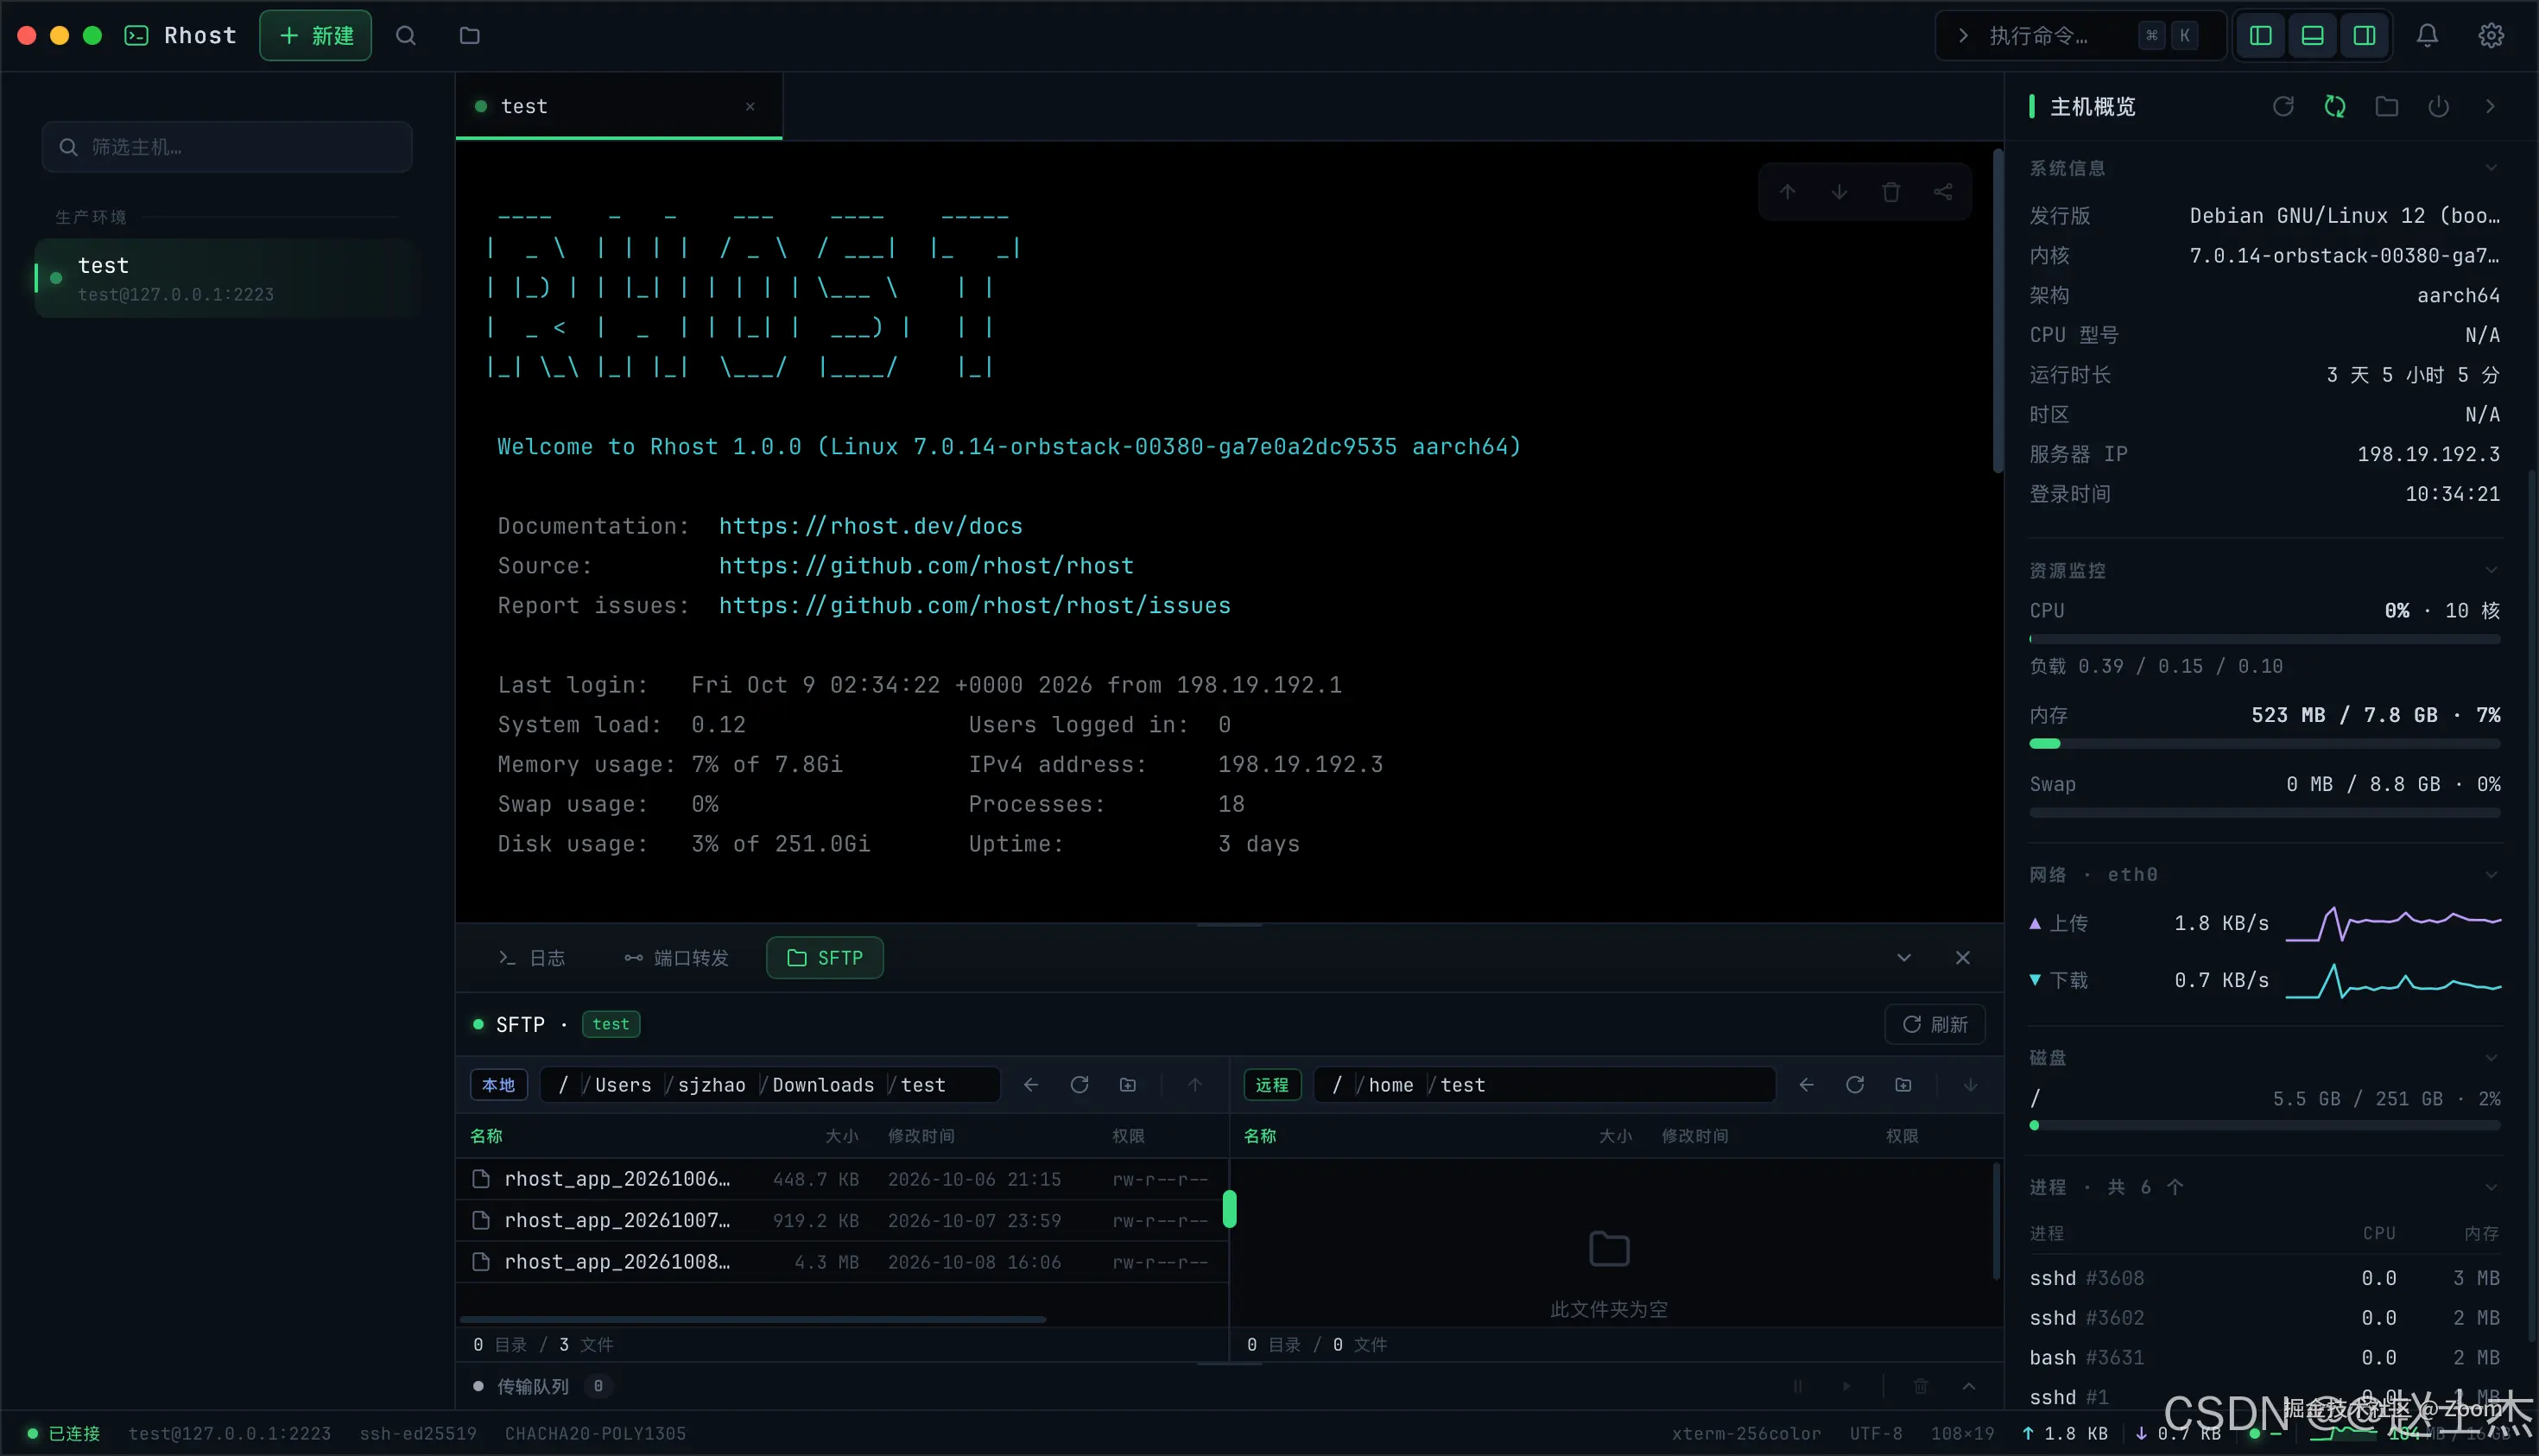Go back in local SFTP pane
This screenshot has width=2539, height=1456.
tap(1031, 1085)
